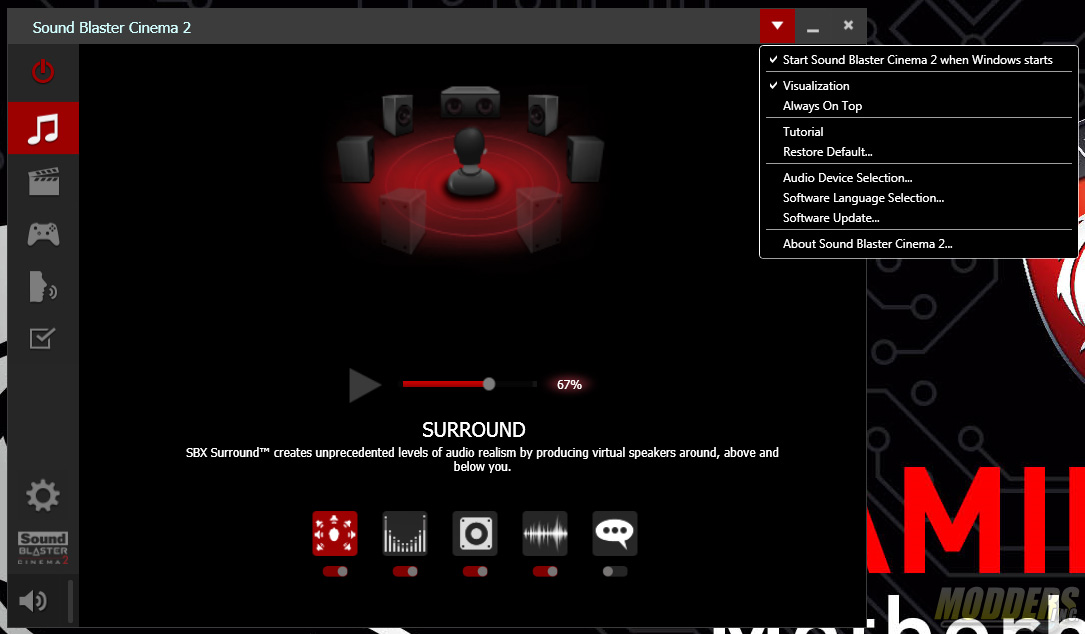Turn off the Crystalizer toggle switch
The image size is (1085, 634).
[405, 572]
